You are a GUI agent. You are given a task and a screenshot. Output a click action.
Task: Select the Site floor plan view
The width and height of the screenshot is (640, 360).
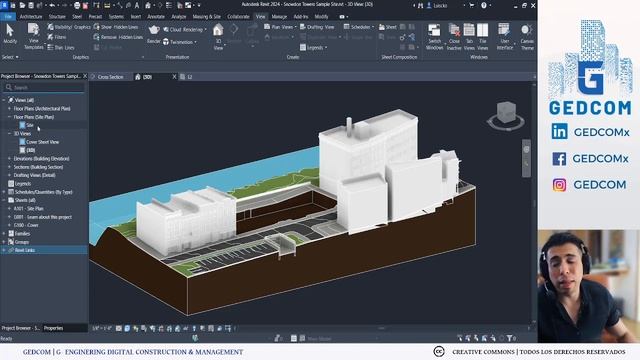(x=30, y=125)
